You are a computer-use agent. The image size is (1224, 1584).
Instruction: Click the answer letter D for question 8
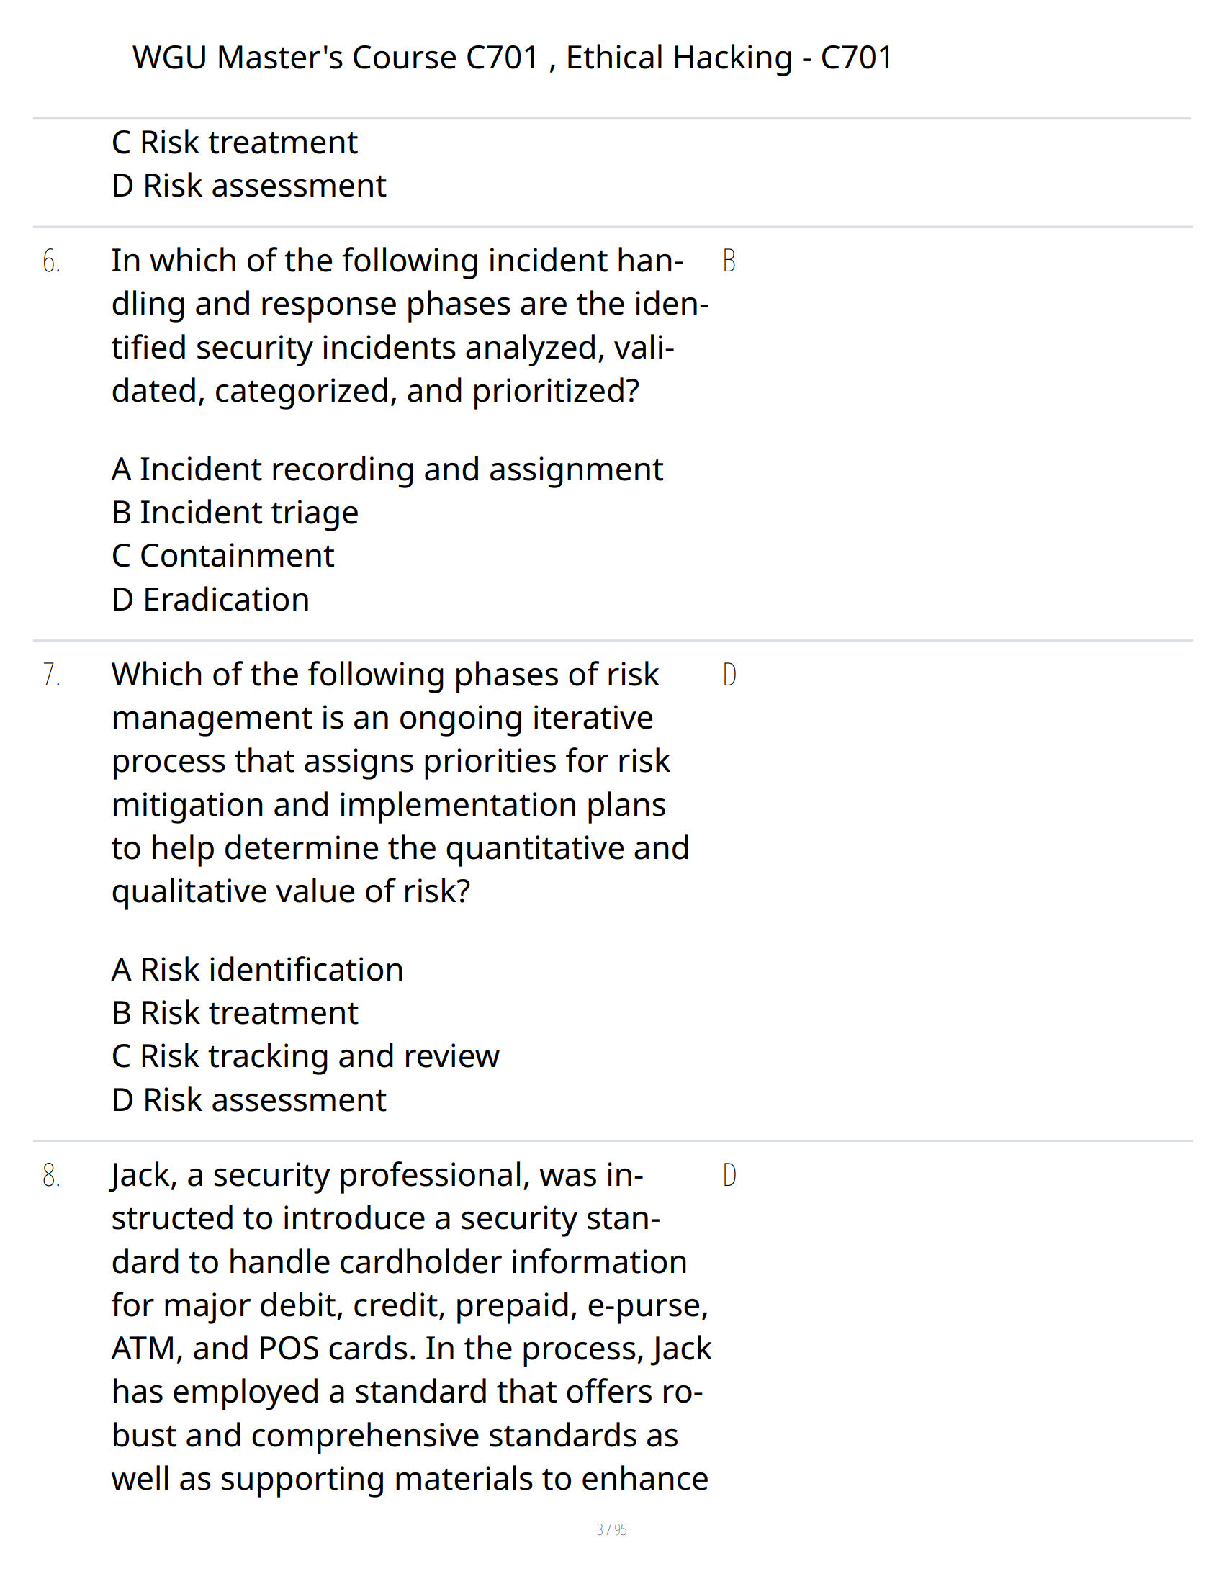(729, 1175)
